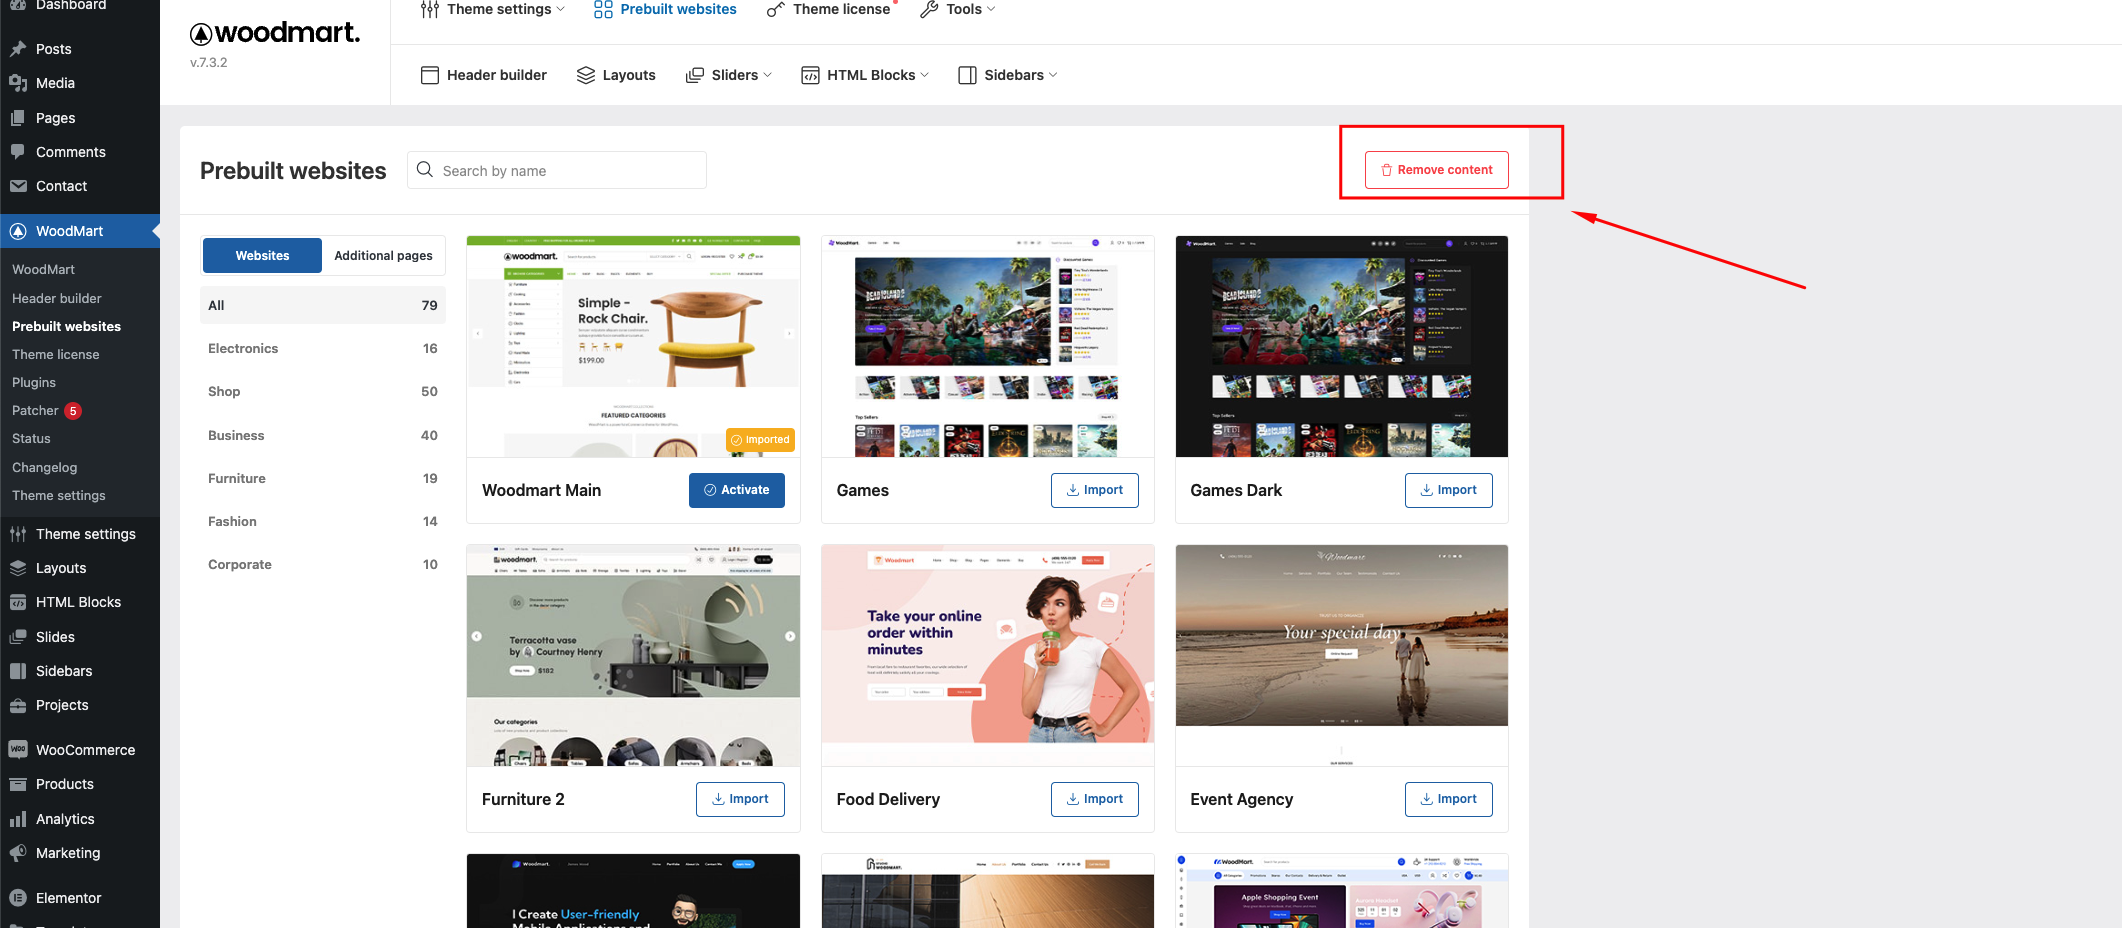Viewport: 2122px width, 928px height.
Task: Click the Products icon in sidebar
Action: coord(18,784)
